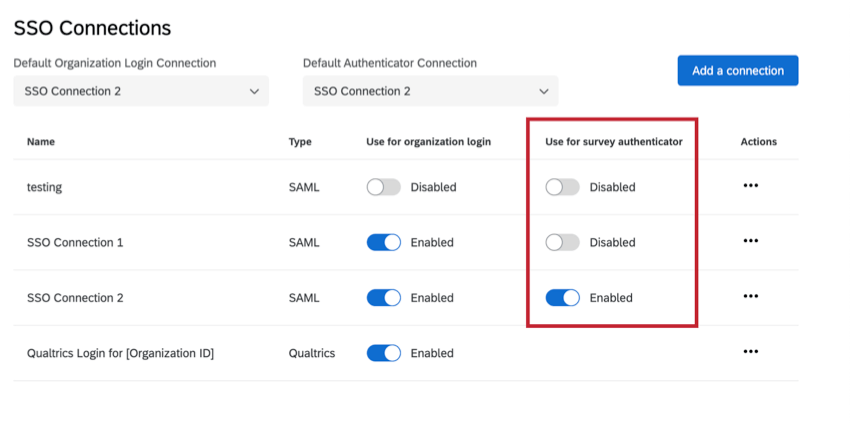Click the Type column header
Image resolution: width=850 pixels, height=423 pixels.
click(300, 142)
